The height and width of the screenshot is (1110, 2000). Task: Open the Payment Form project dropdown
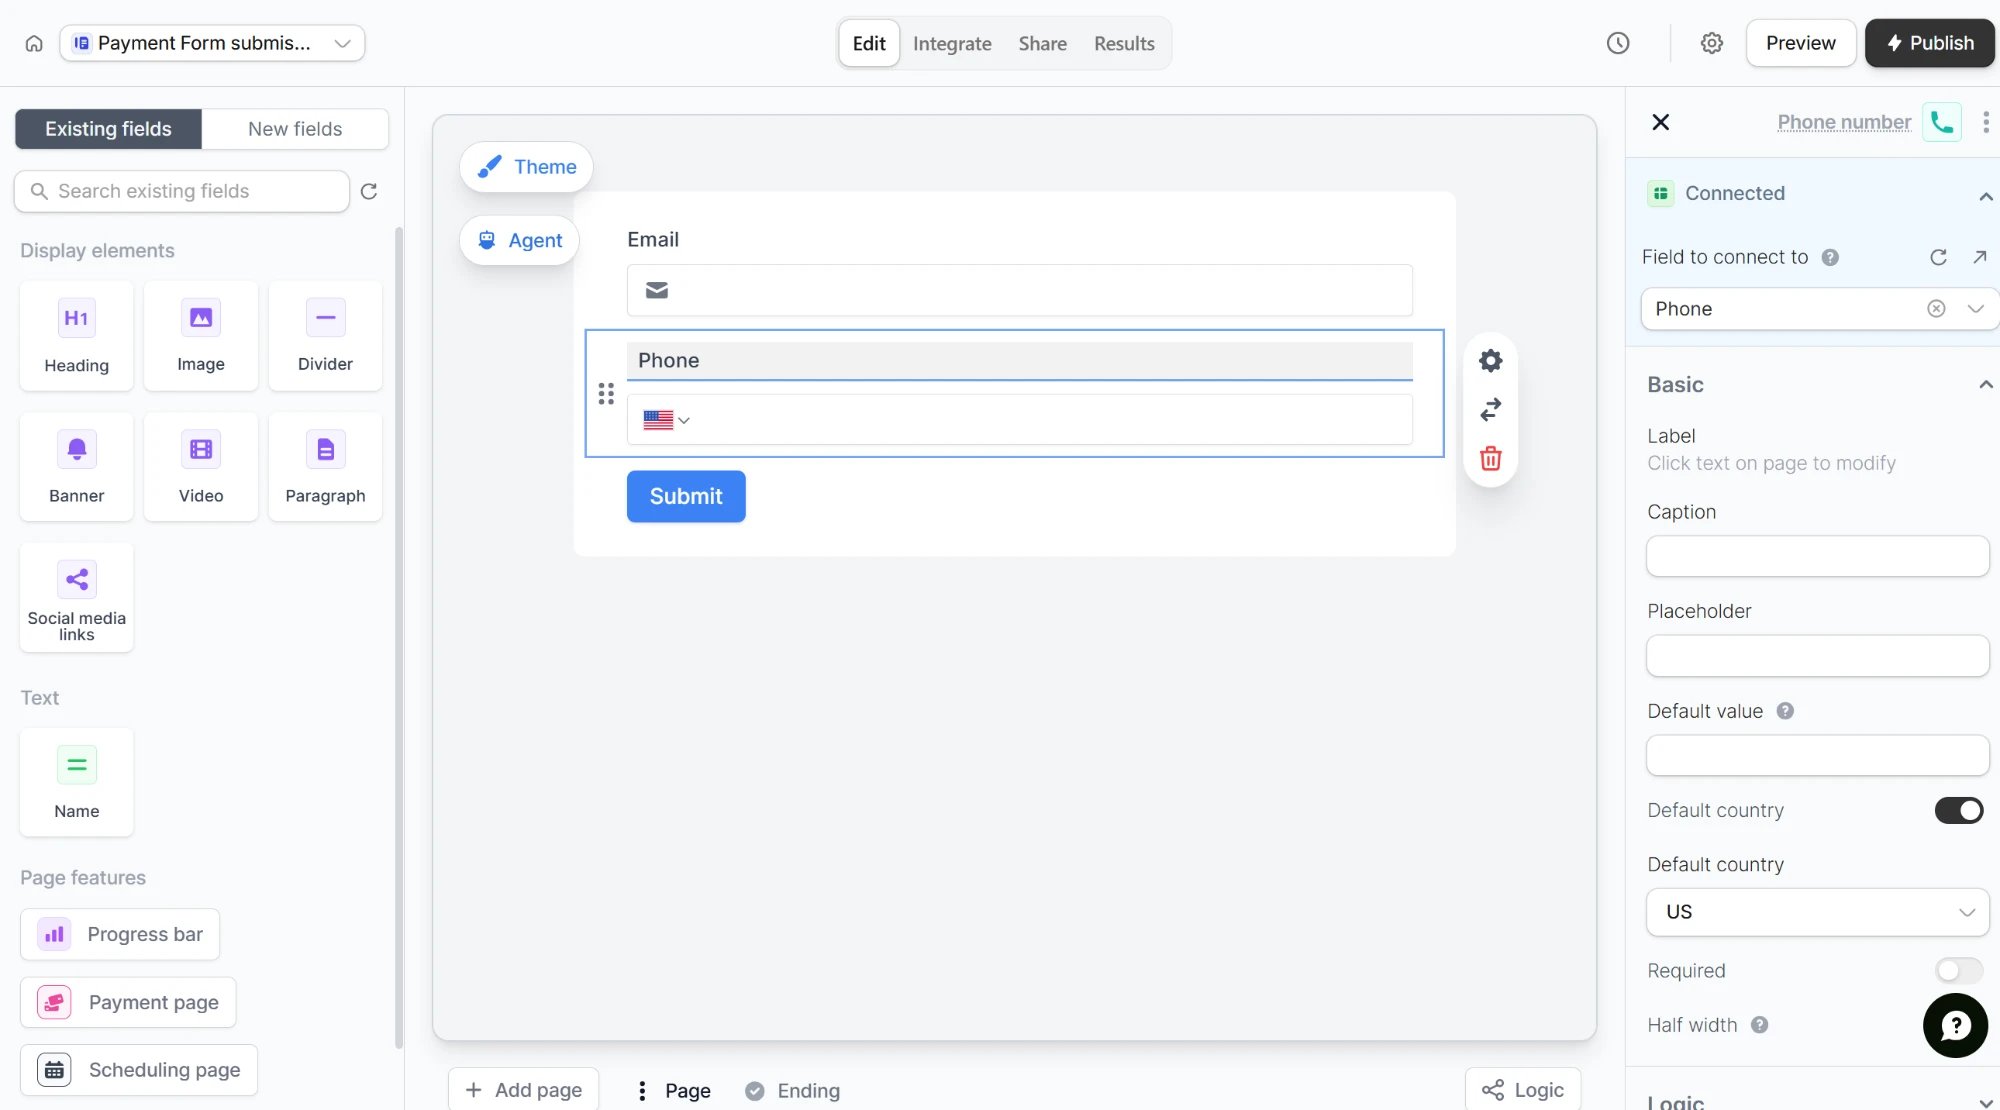[212, 43]
